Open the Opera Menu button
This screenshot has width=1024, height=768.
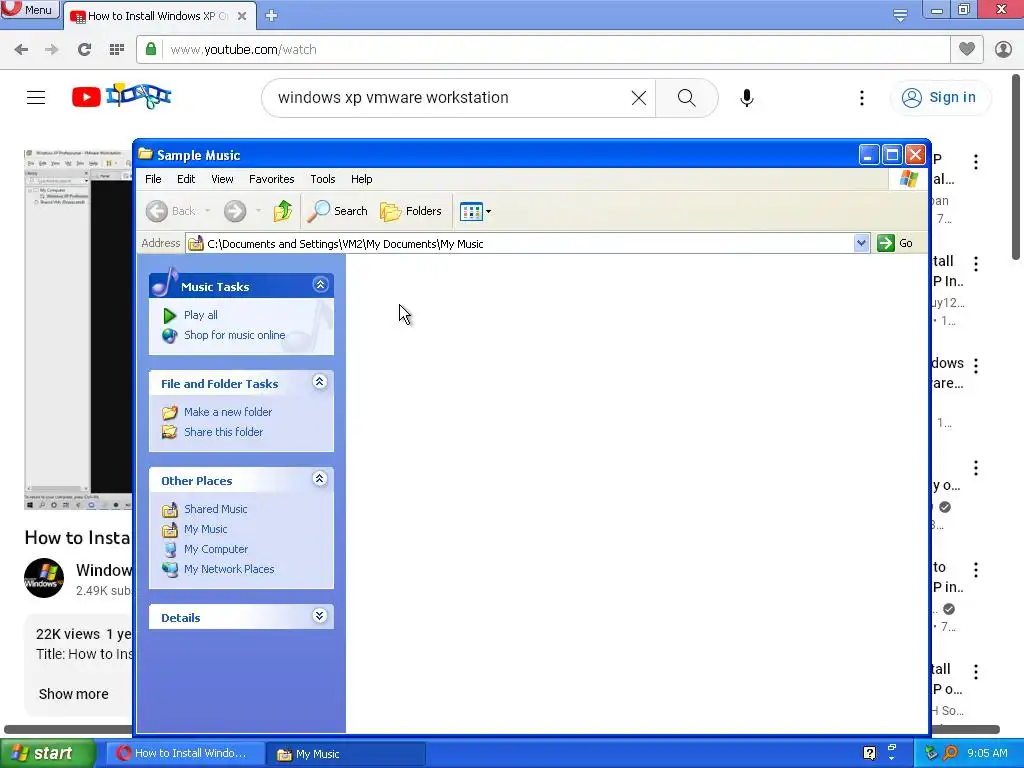(30, 9)
